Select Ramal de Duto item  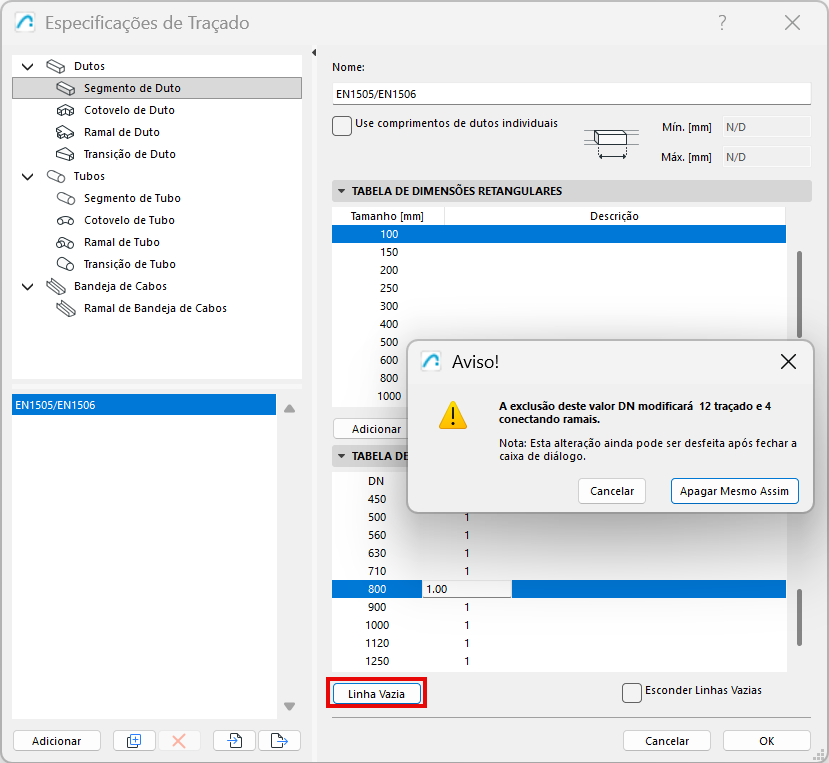click(x=122, y=132)
